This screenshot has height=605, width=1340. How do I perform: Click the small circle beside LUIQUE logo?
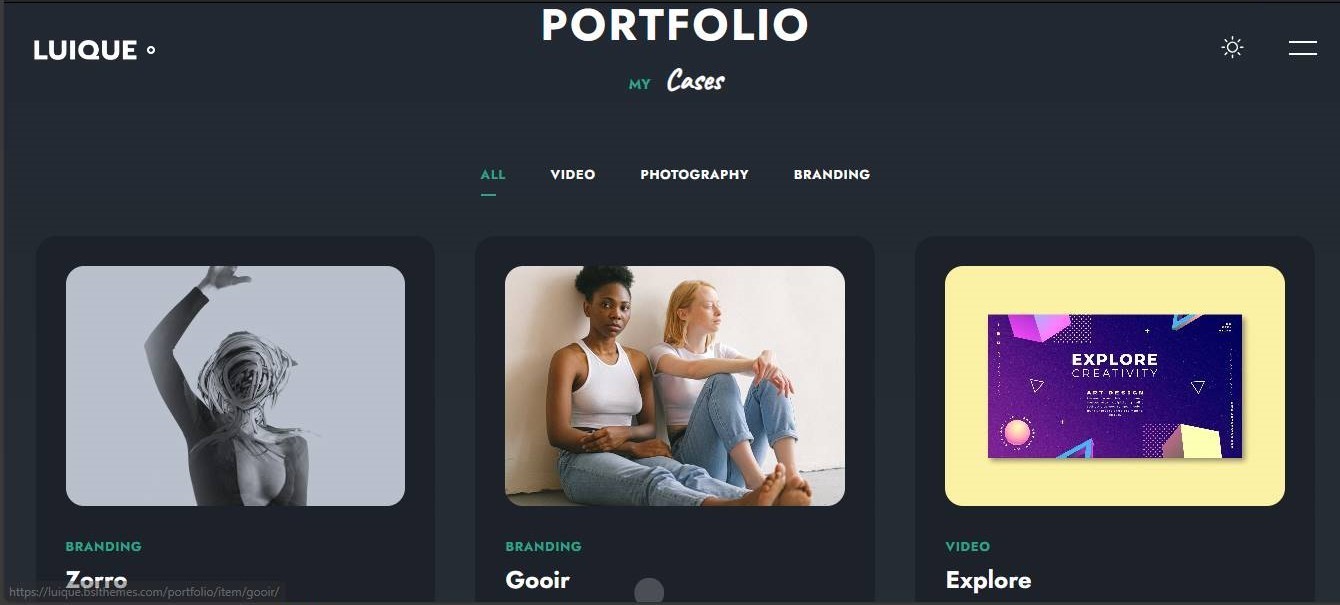[151, 50]
